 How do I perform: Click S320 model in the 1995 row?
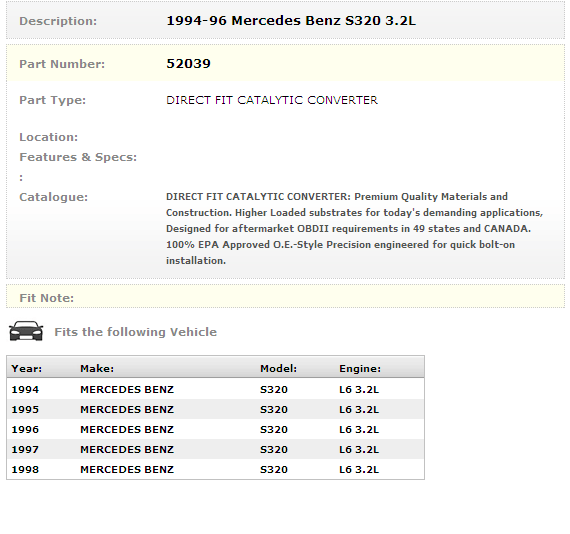274,410
